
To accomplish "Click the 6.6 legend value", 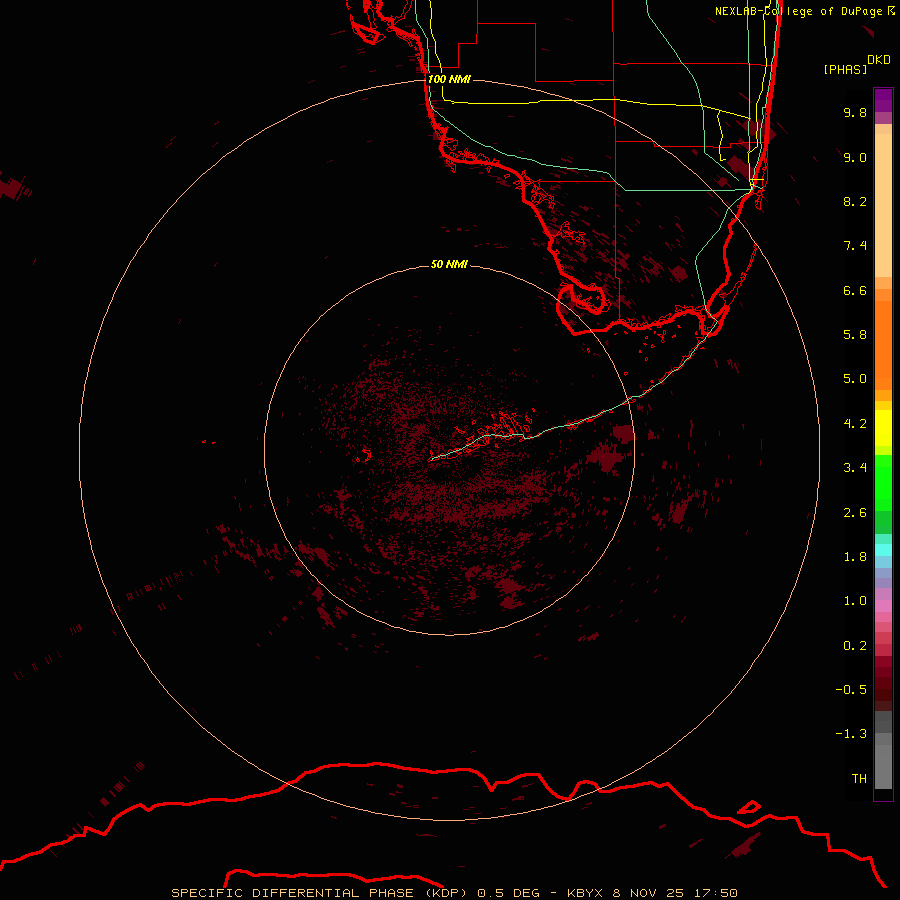I will click(855, 290).
